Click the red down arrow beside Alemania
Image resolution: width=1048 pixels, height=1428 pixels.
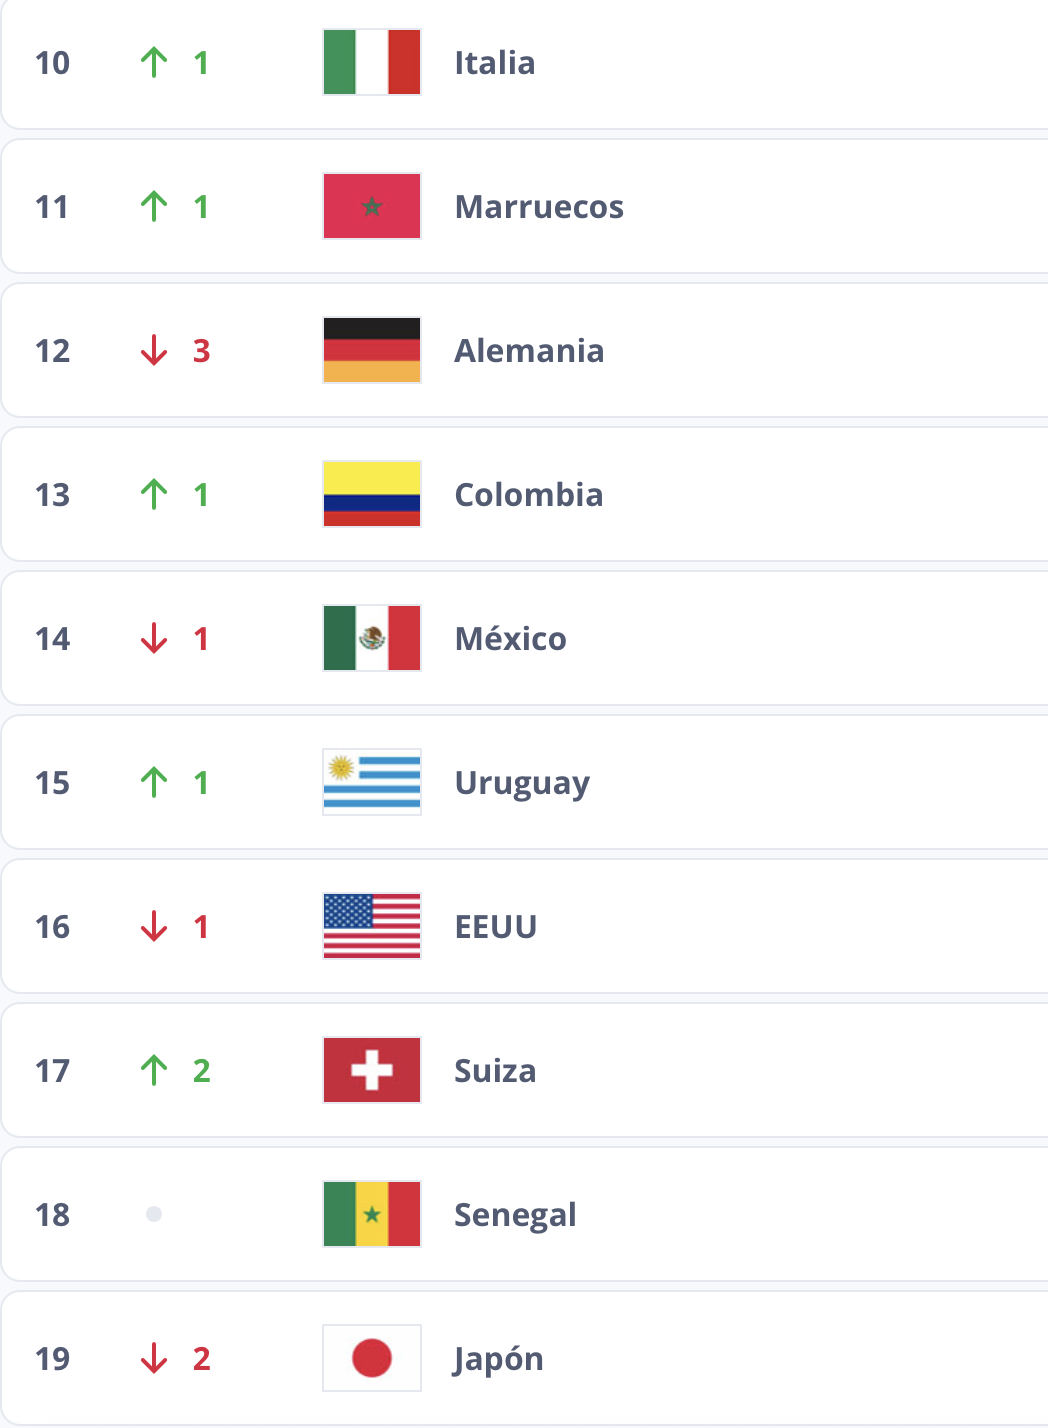tap(154, 350)
